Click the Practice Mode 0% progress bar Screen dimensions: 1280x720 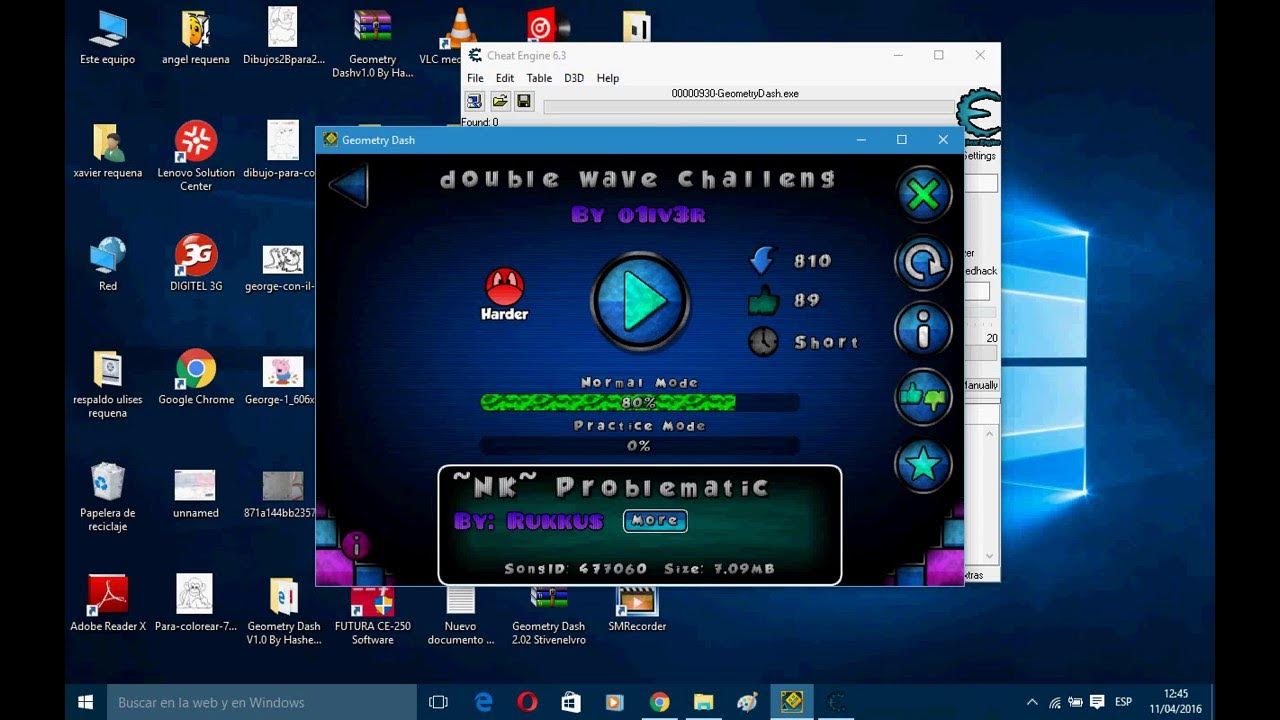(x=639, y=446)
